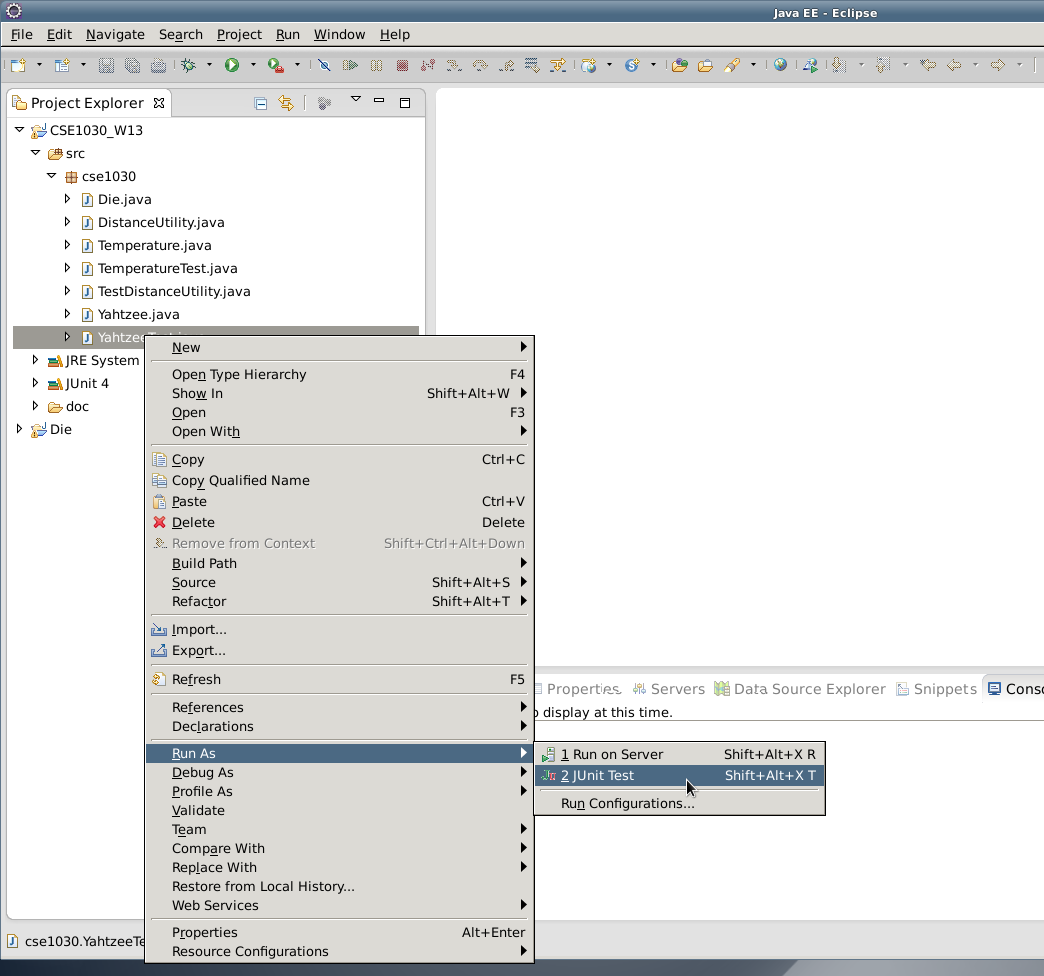Viewport: 1044px width, 976px height.
Task: Click the red Terminate toolbar icon
Action: pyautogui.click(x=402, y=65)
